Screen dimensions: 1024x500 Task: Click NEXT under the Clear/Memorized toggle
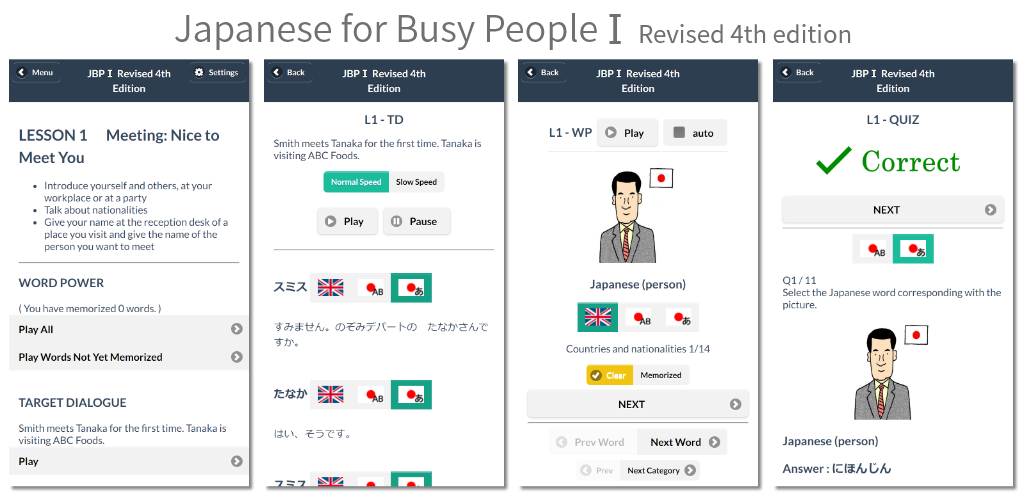[x=638, y=405]
